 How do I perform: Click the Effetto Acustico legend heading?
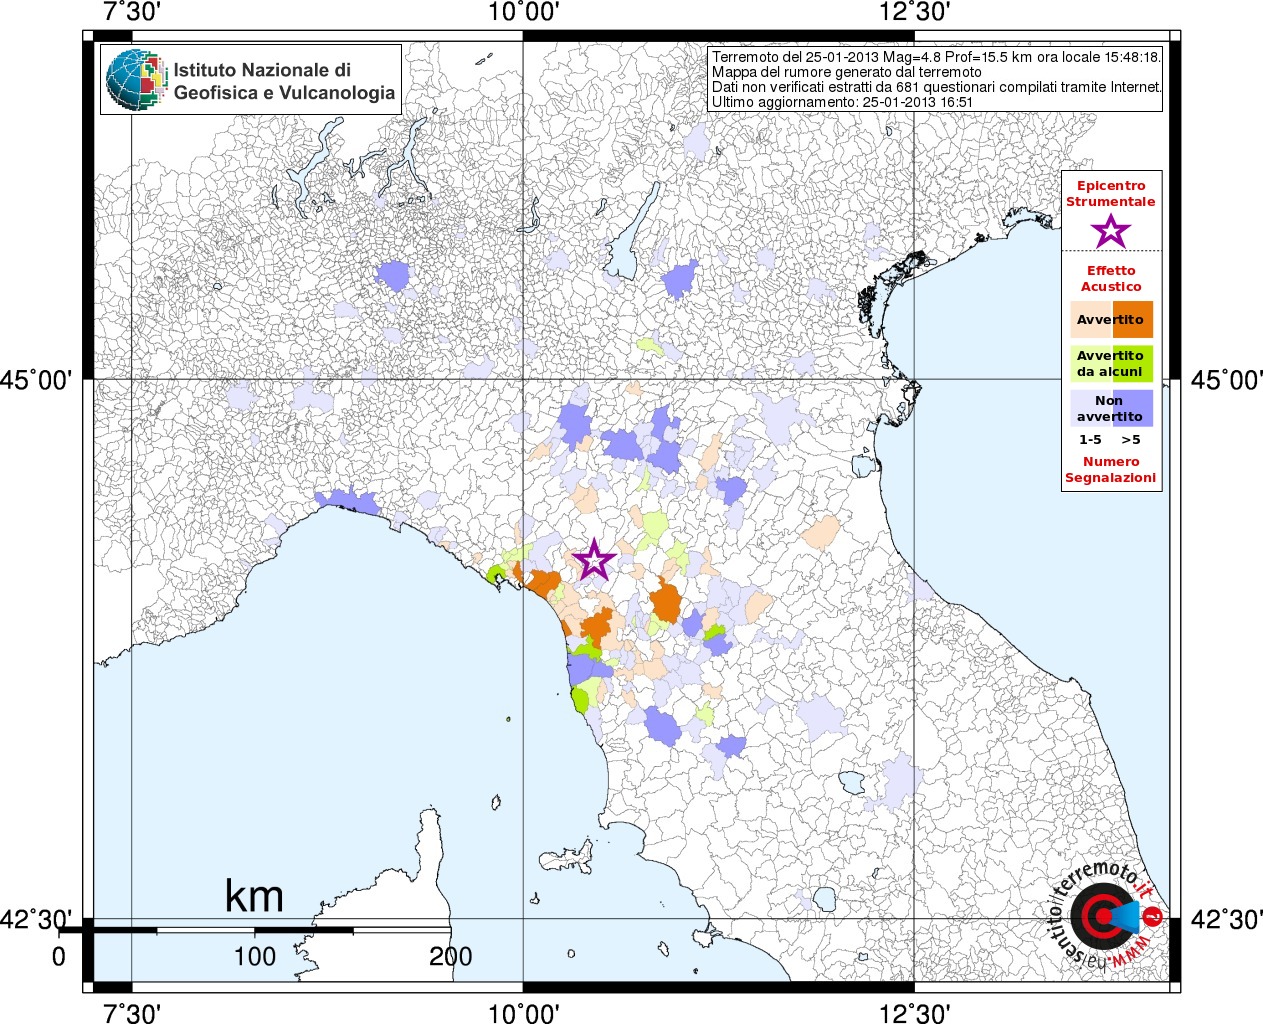1111,278
